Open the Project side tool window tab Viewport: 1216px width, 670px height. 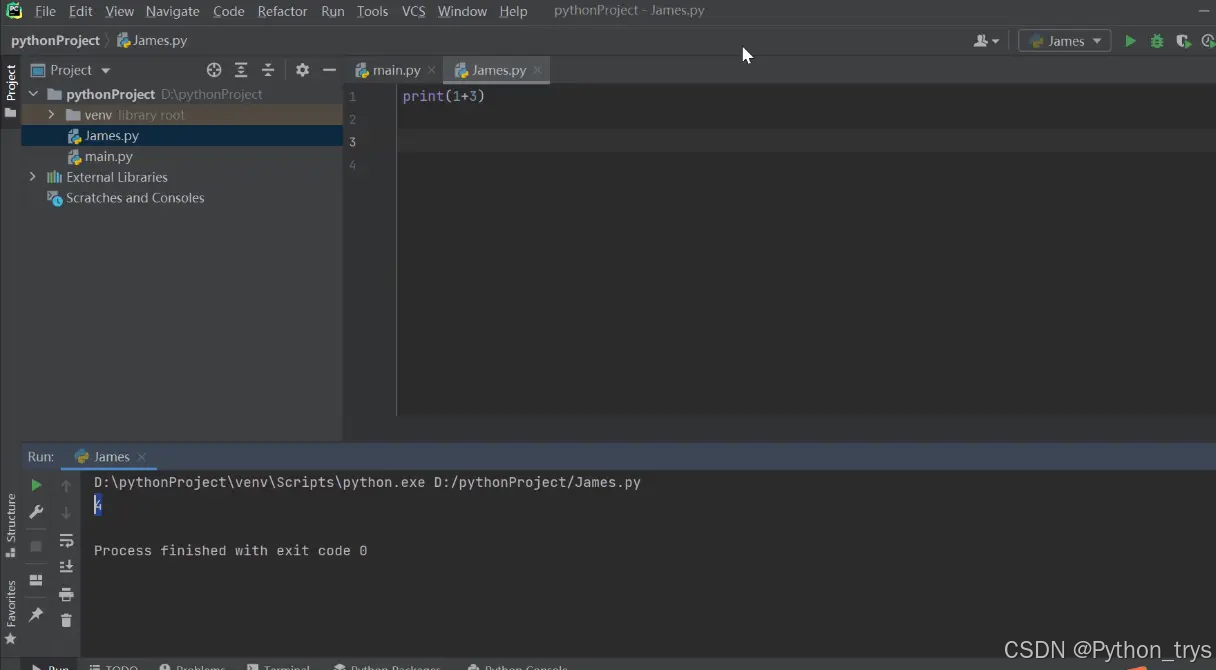(x=11, y=91)
